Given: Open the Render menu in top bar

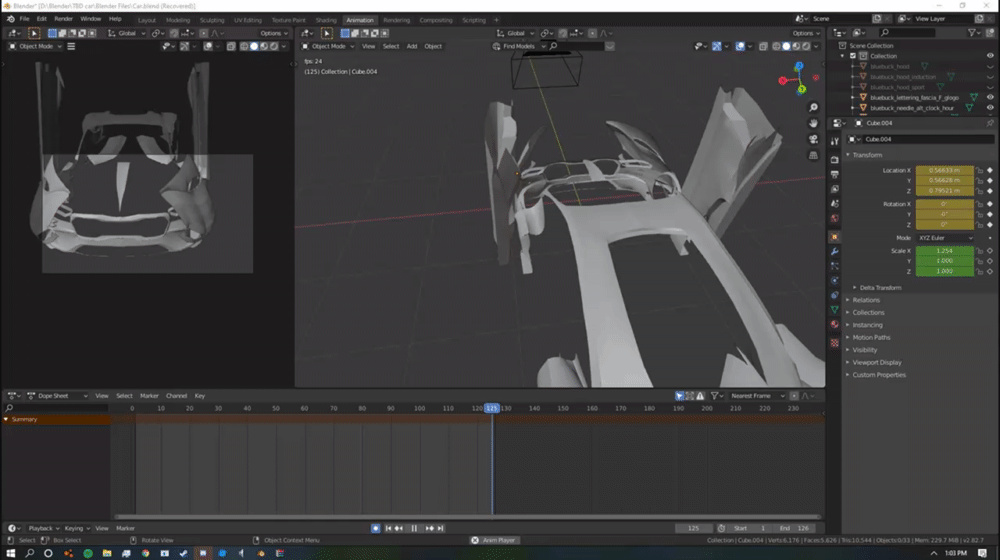Looking at the screenshot, I should [63, 19].
